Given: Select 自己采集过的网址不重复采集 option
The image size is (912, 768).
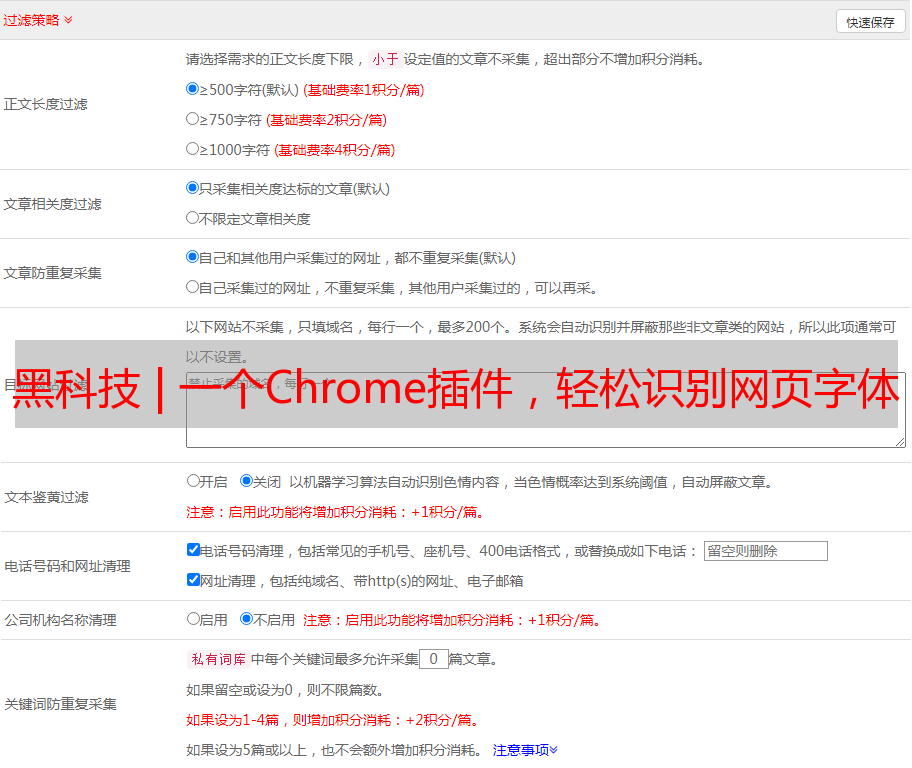Looking at the screenshot, I should click(192, 287).
